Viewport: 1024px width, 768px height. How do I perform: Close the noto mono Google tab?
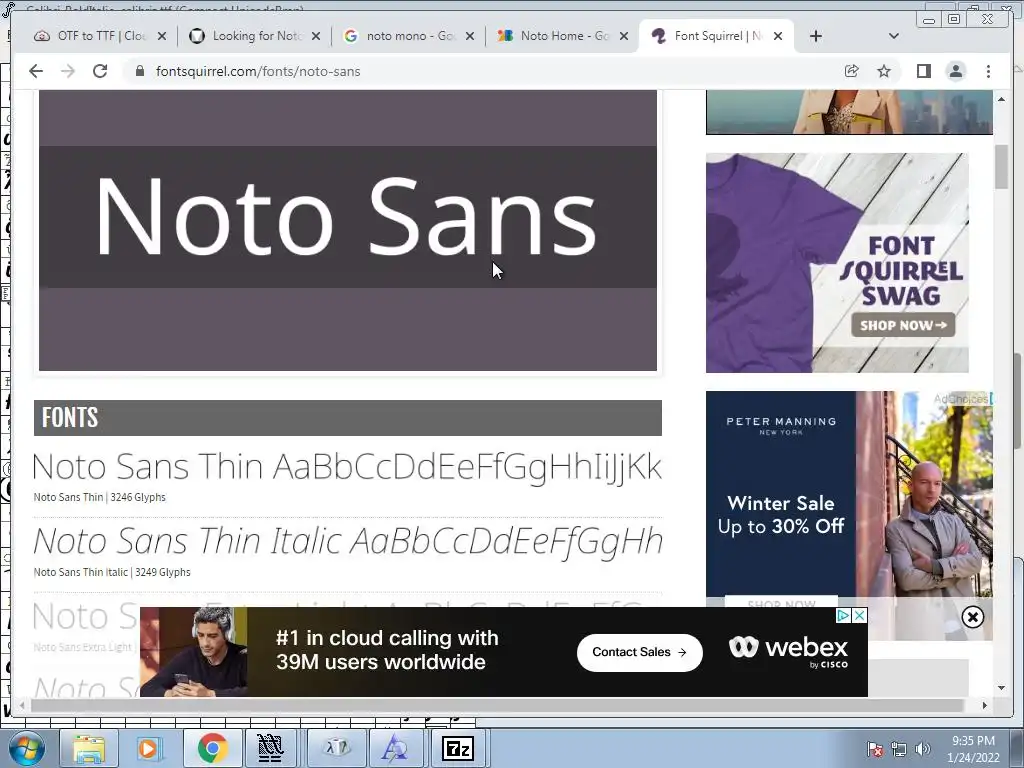pyautogui.click(x=470, y=36)
